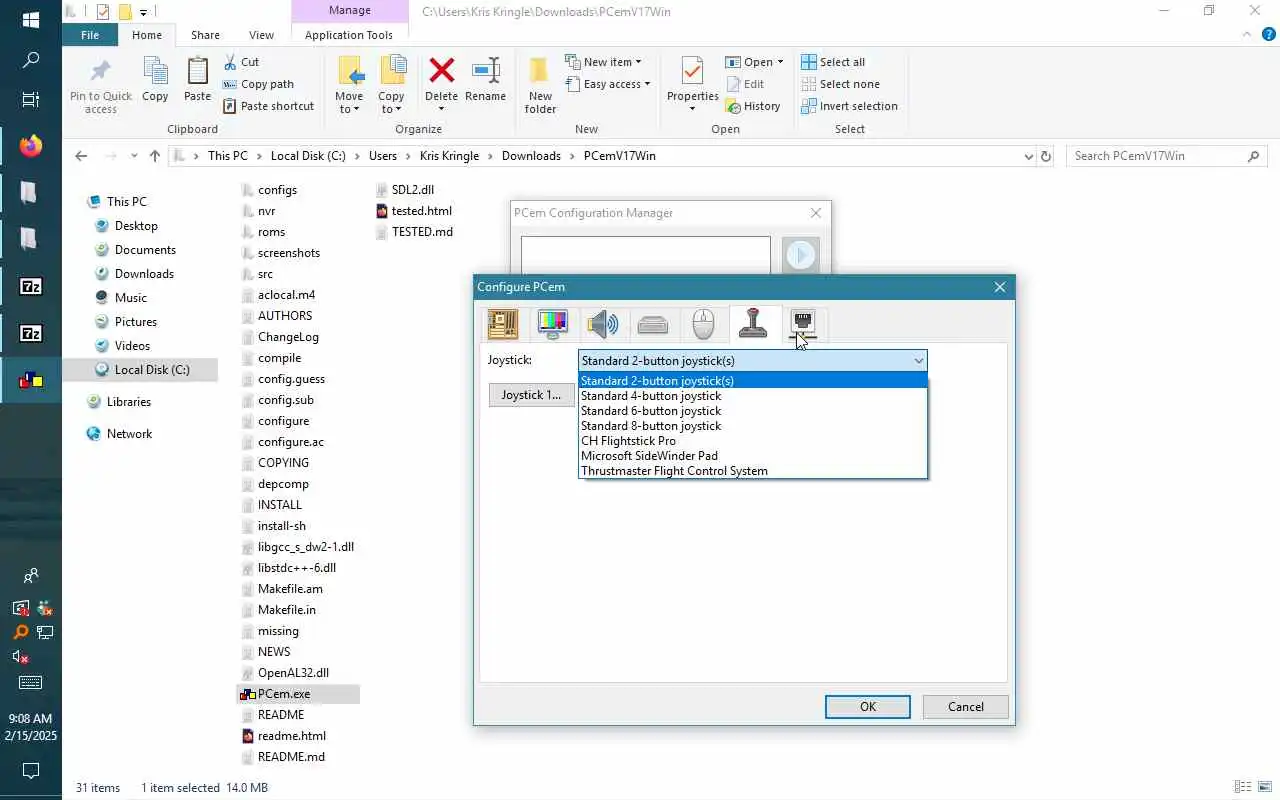Click the Manage contextual tab
Viewport: 1280px width, 800px height.
pyautogui.click(x=349, y=11)
